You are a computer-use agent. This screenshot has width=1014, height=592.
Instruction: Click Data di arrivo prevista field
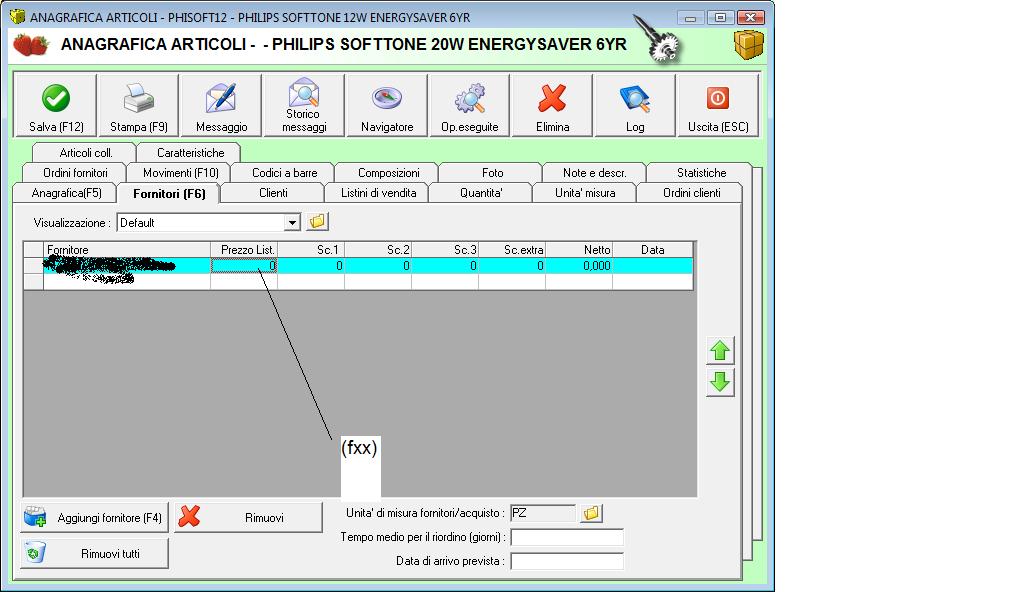click(567, 561)
